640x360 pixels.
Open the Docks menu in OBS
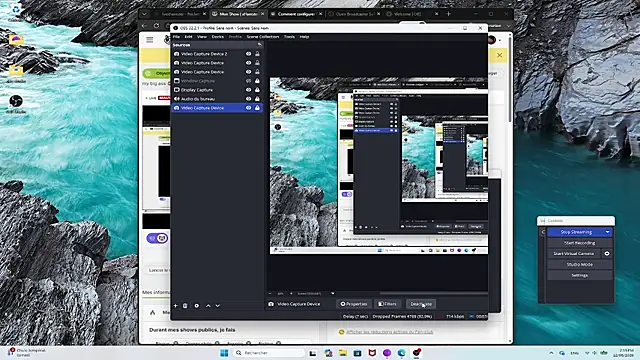pyautogui.click(x=218, y=37)
